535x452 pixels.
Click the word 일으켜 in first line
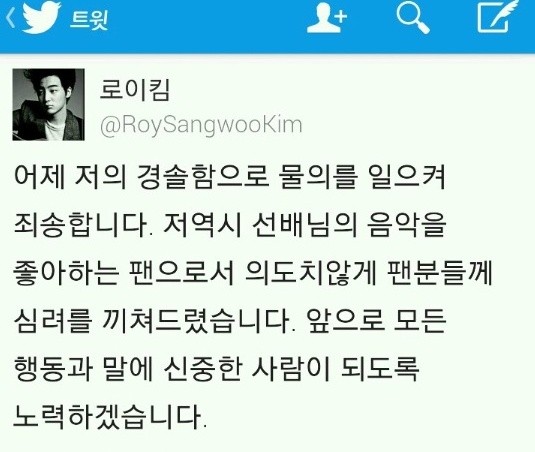click(x=407, y=178)
